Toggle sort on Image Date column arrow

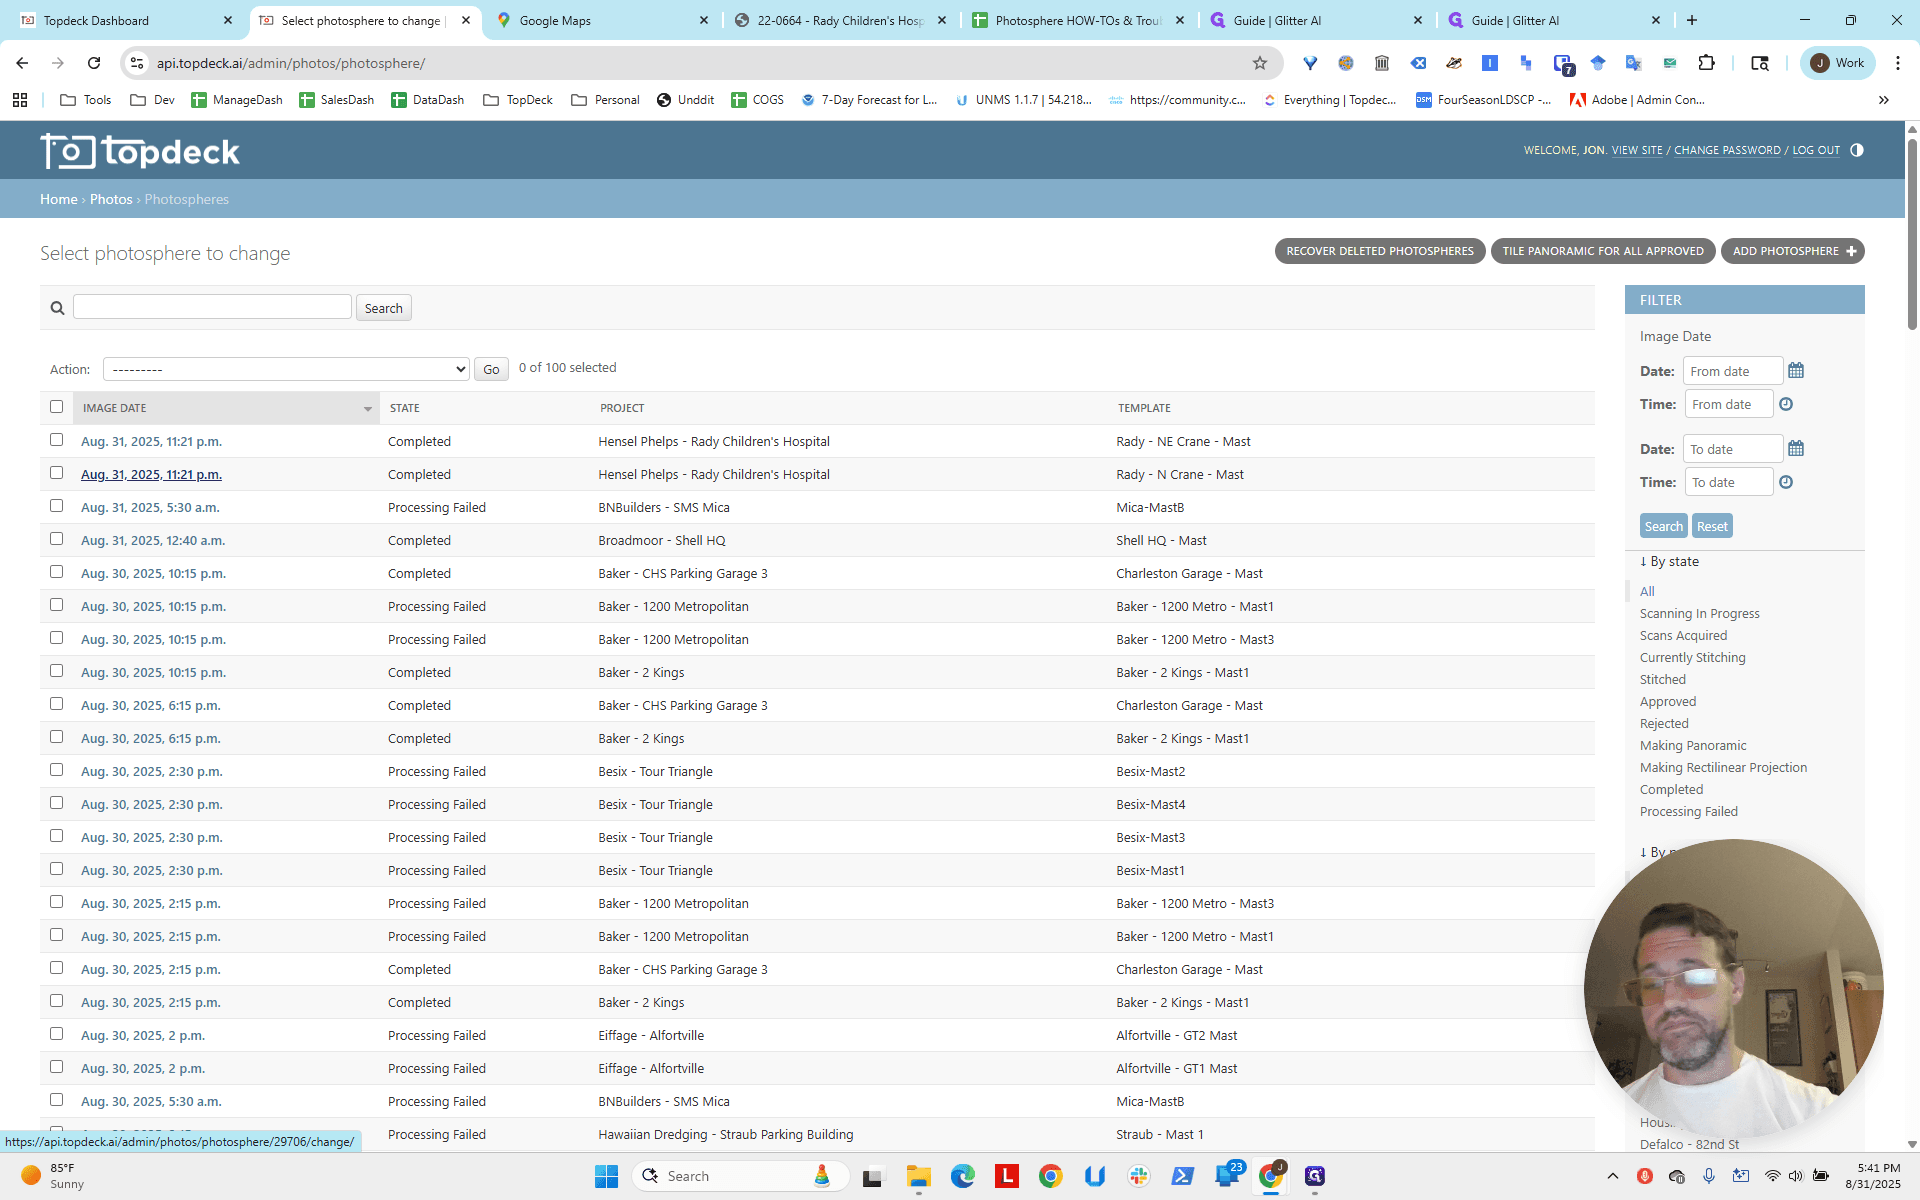tap(367, 408)
